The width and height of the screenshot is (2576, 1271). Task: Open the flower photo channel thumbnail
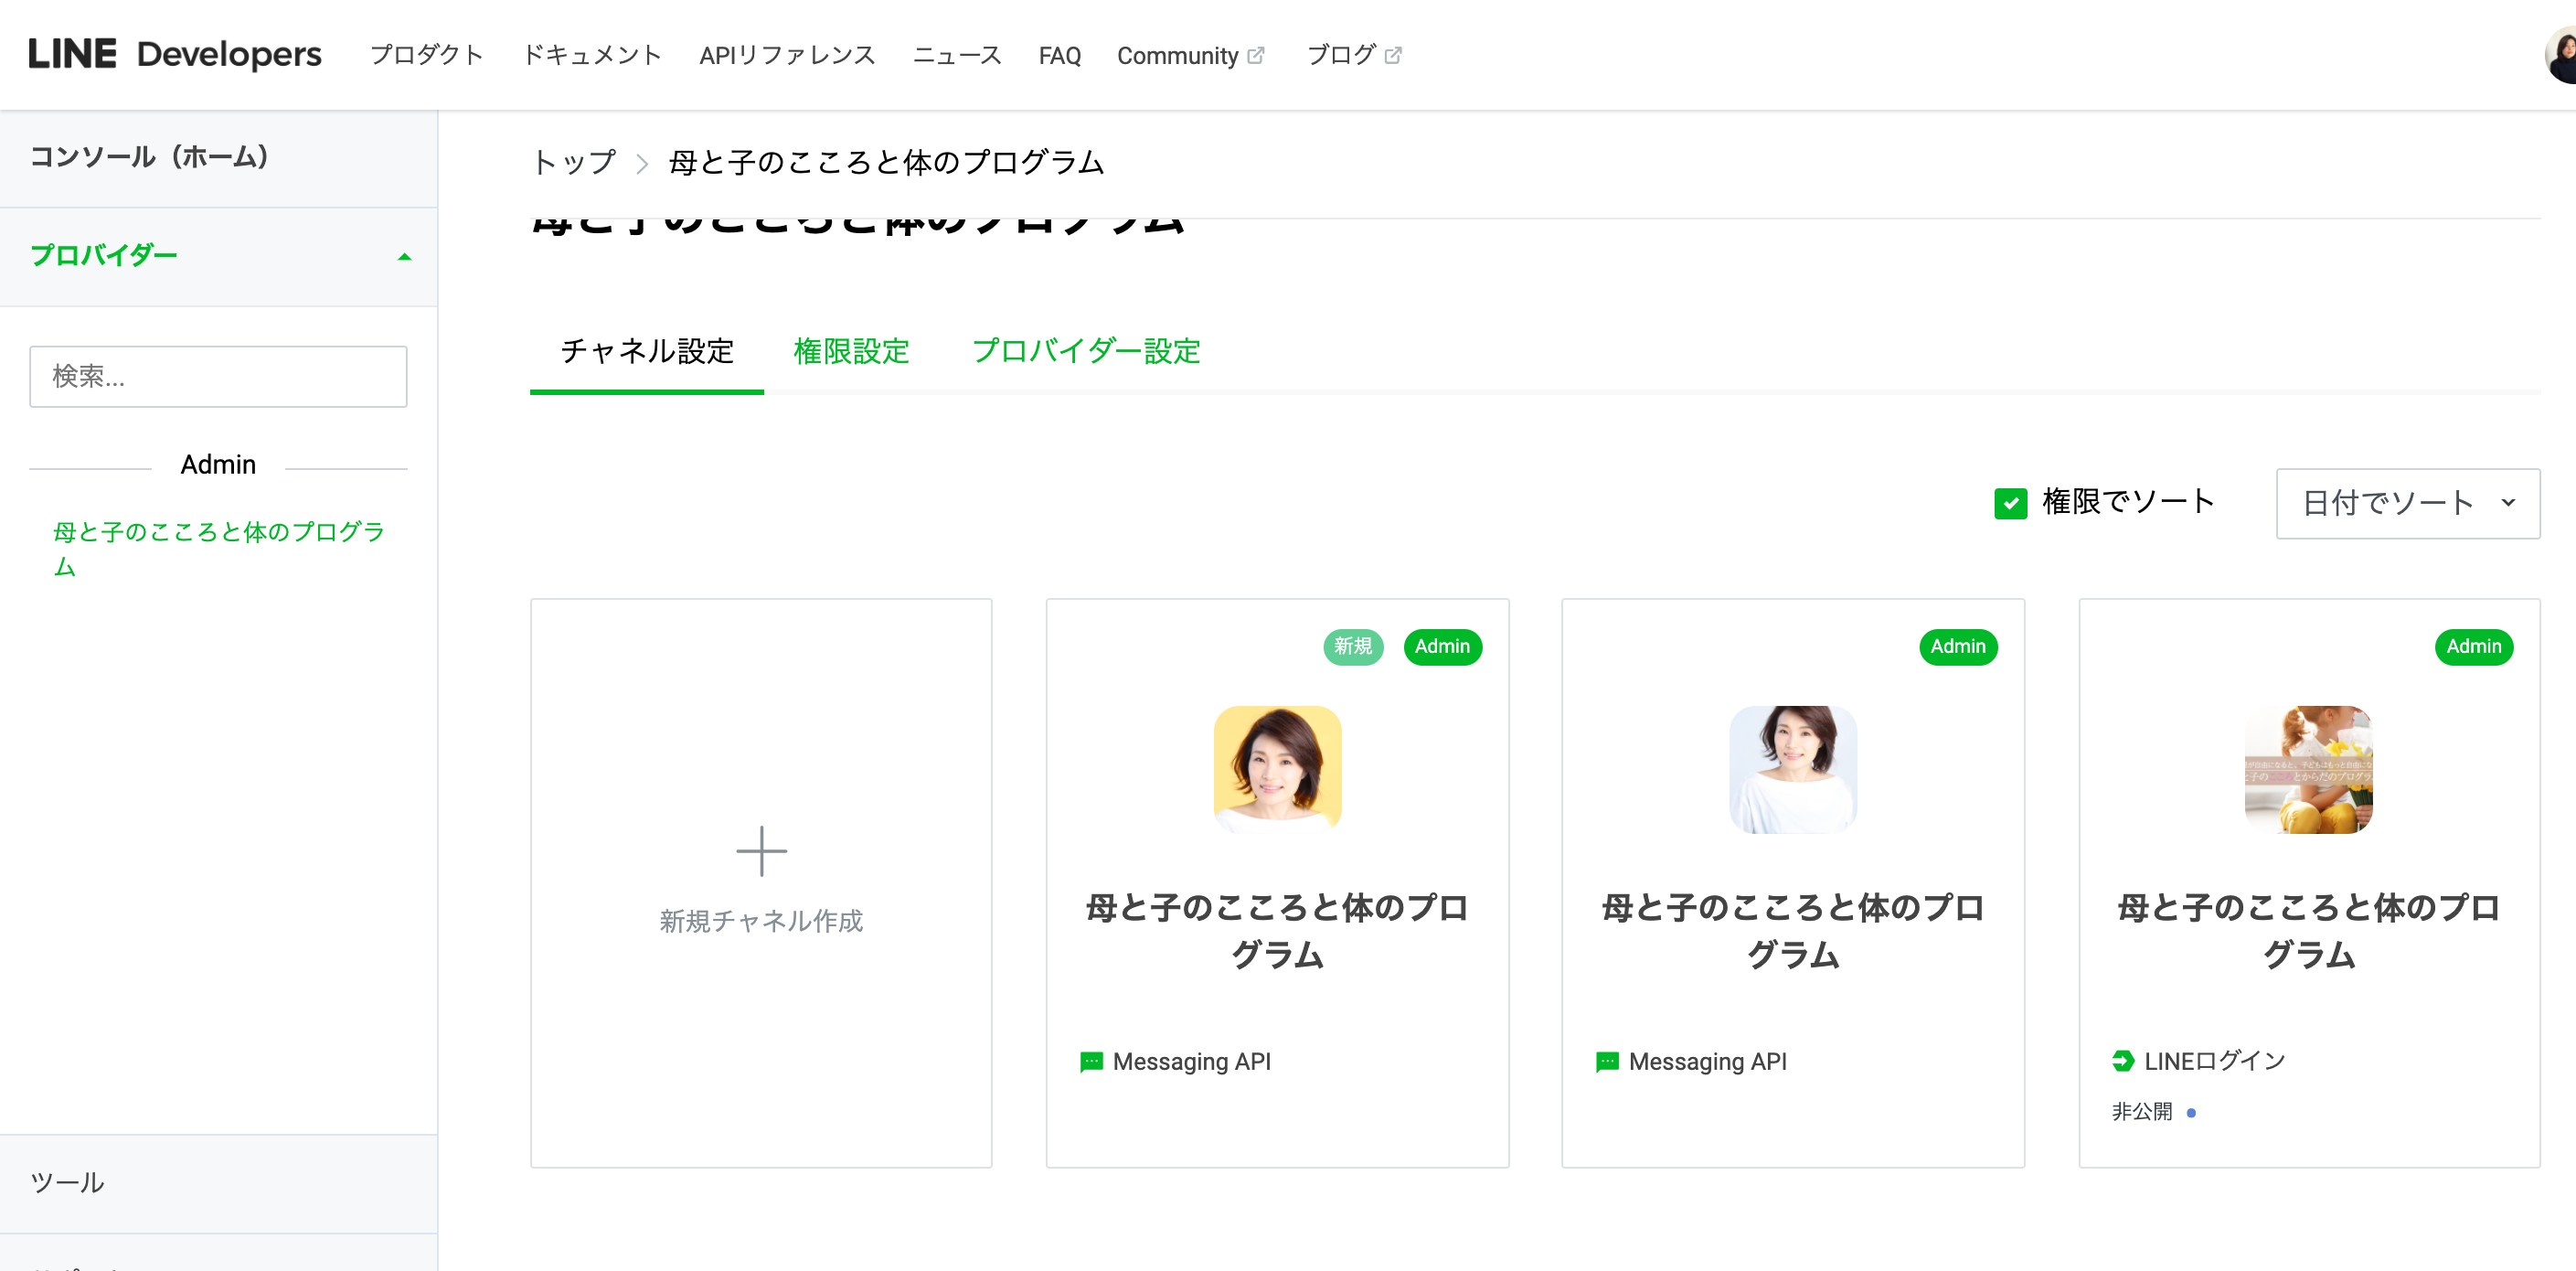pos(2309,770)
